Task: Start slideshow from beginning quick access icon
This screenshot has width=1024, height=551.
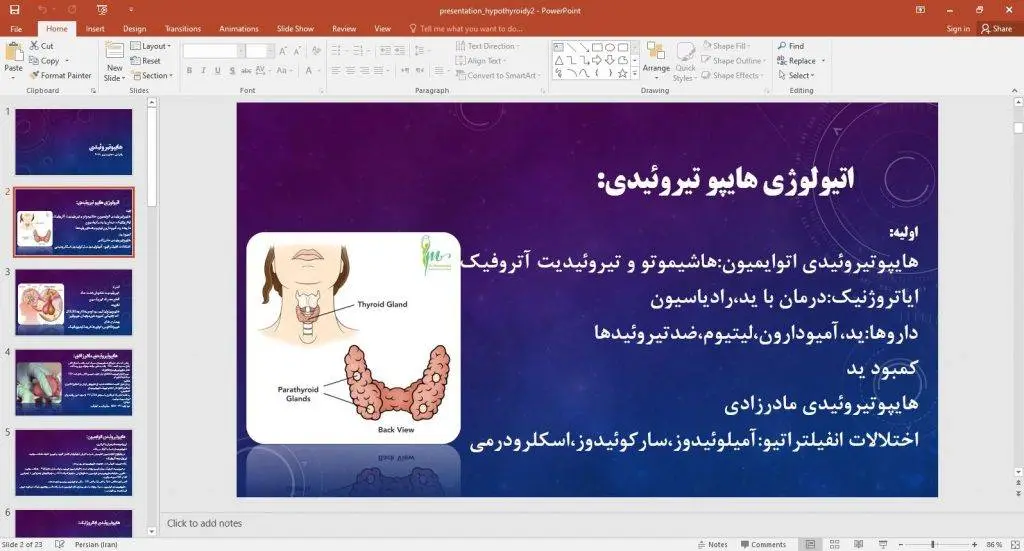Action: 102,10
